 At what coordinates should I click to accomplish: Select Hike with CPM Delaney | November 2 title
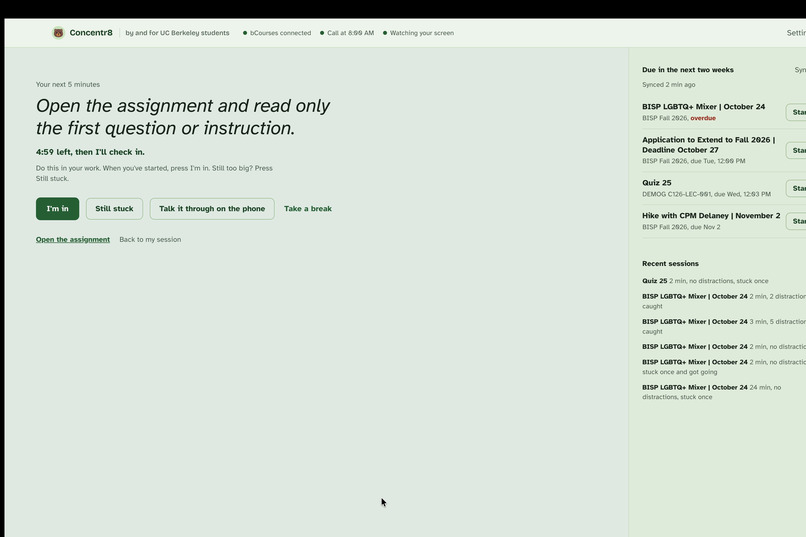711,216
